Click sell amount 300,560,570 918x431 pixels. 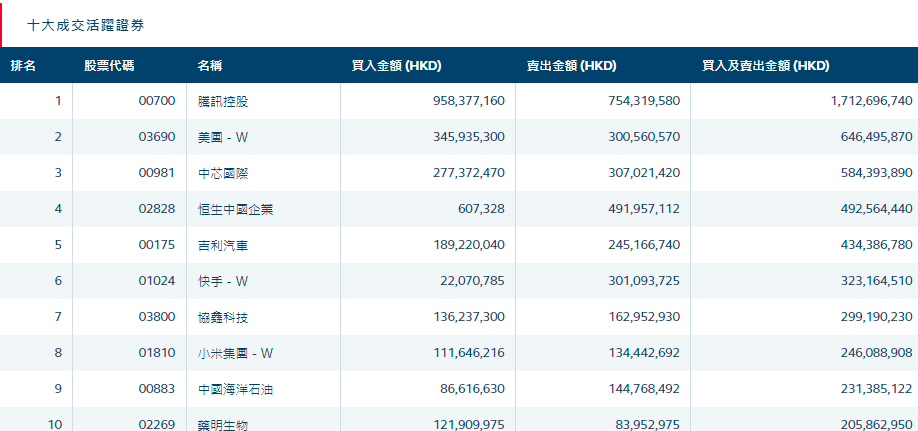coord(645,137)
